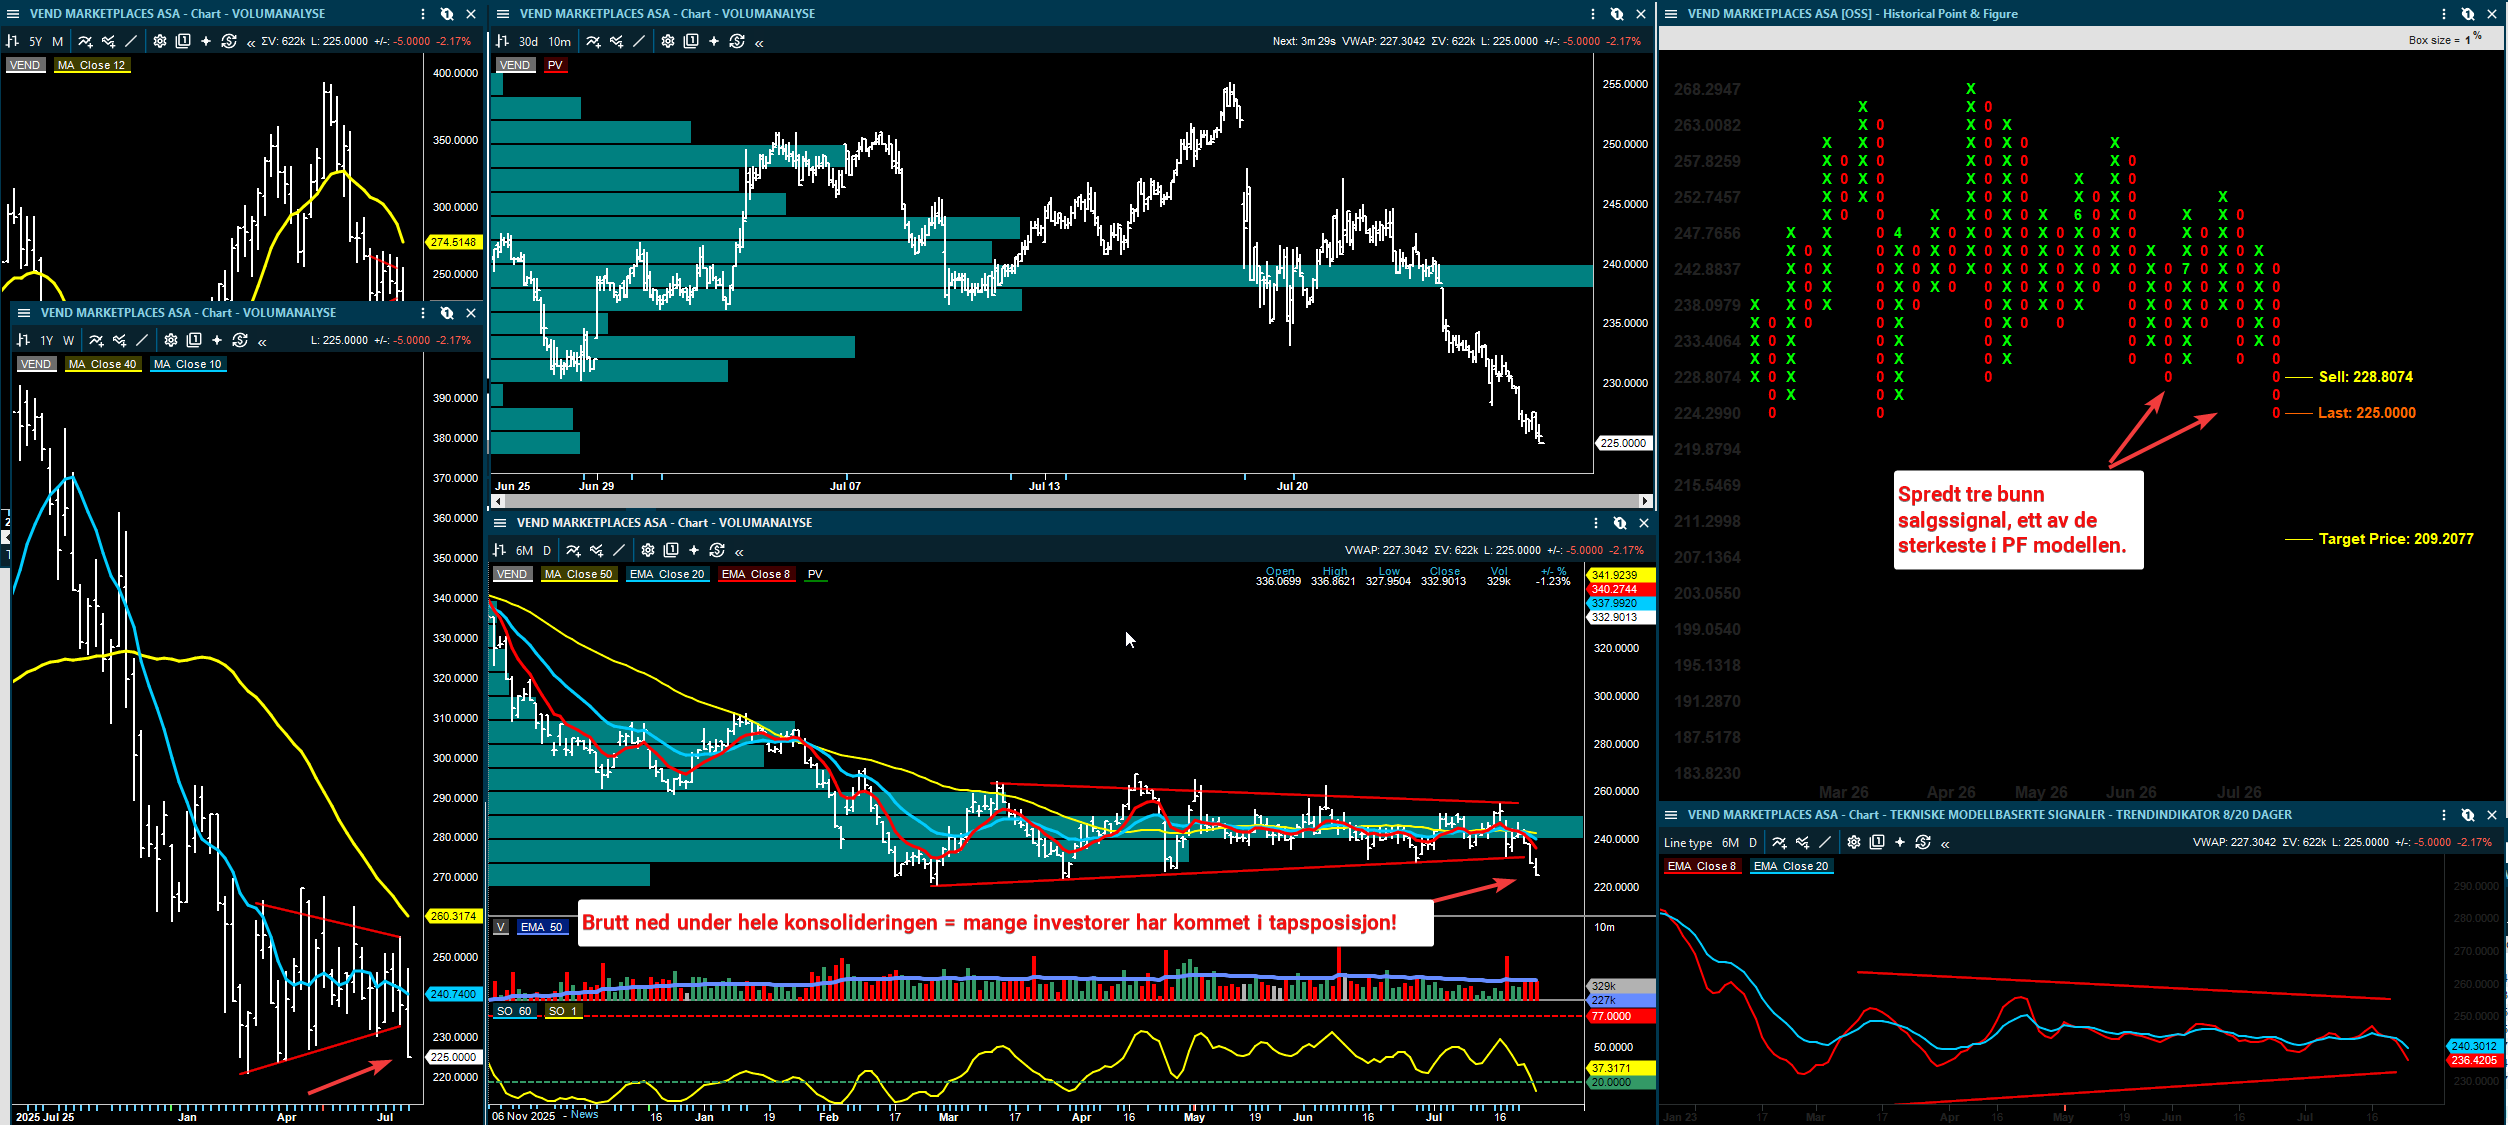
Task: Collapse the toolbar in the 6M chart
Action: (740, 551)
